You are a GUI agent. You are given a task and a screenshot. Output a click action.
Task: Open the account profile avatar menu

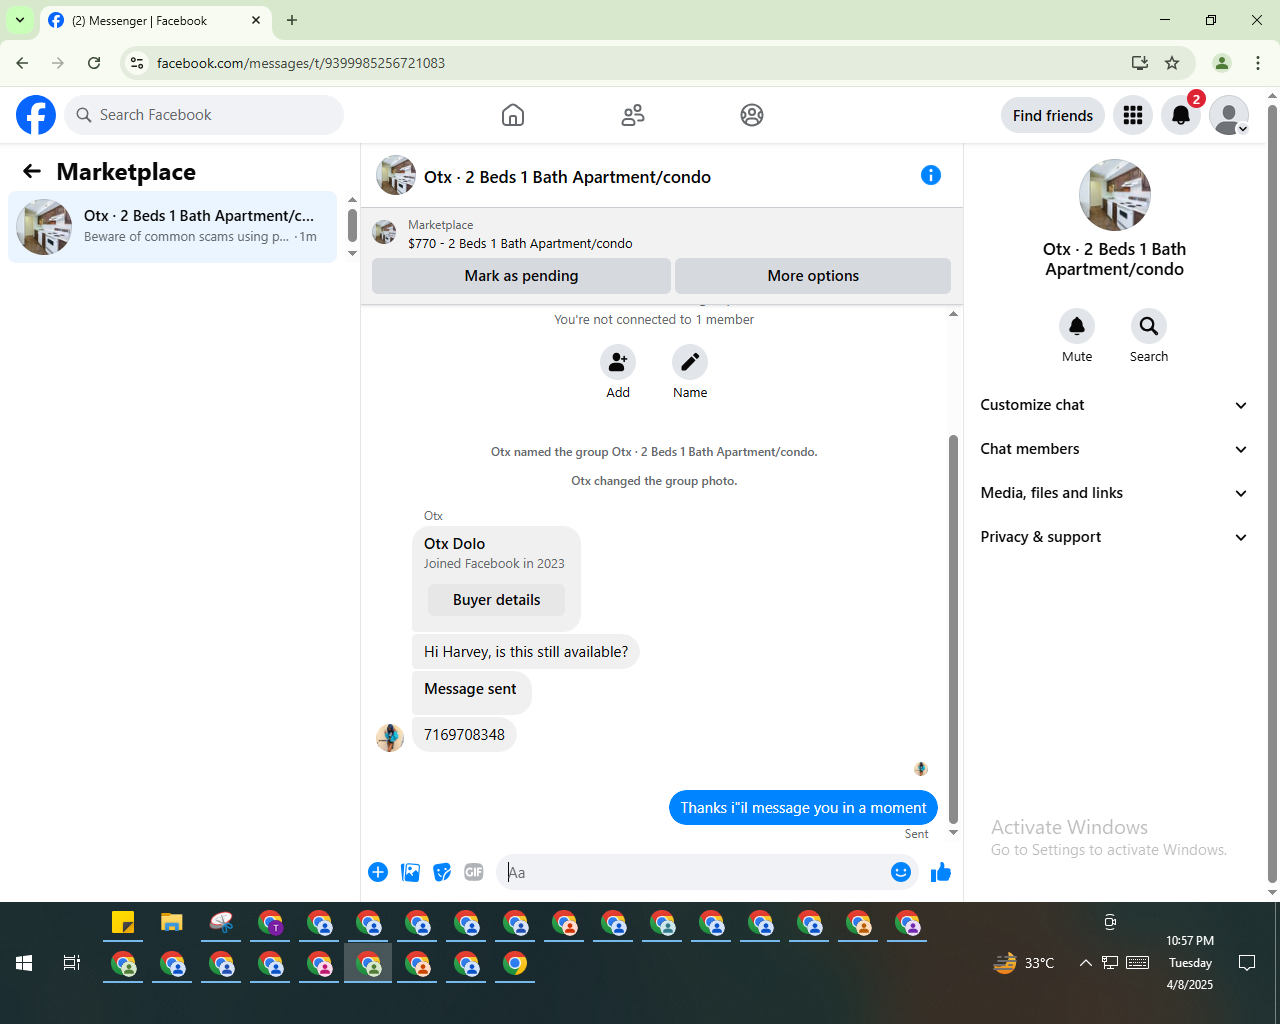(x=1229, y=115)
